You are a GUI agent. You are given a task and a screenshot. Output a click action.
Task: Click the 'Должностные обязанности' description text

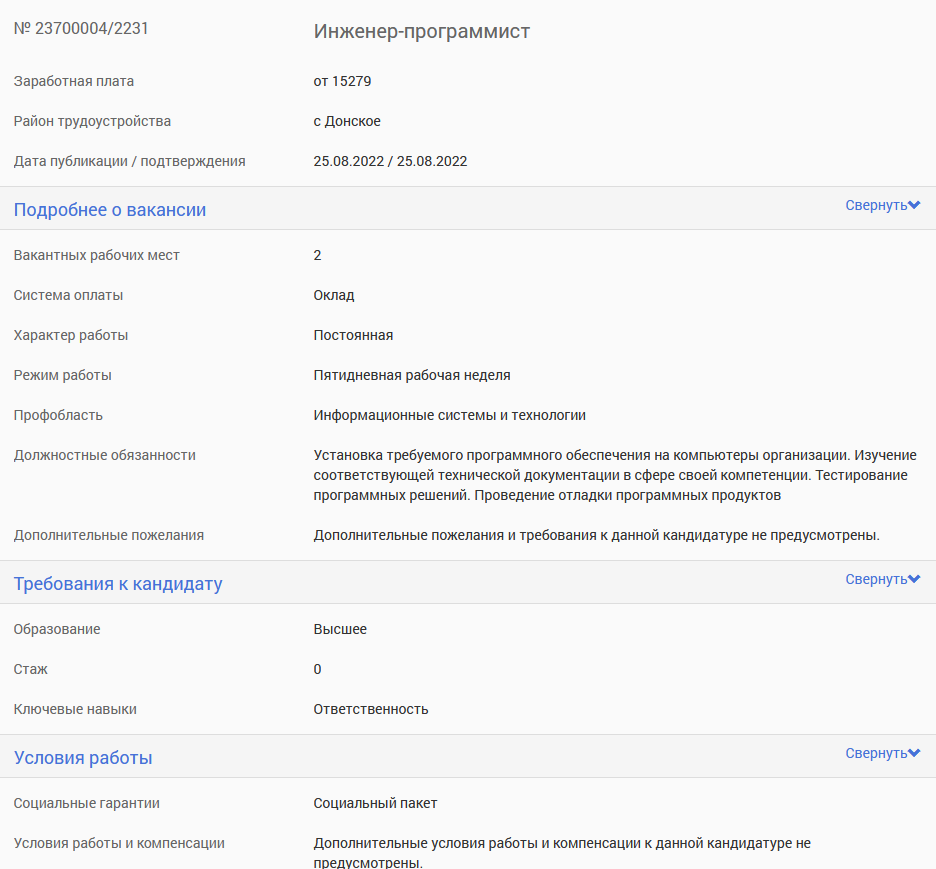pos(615,475)
